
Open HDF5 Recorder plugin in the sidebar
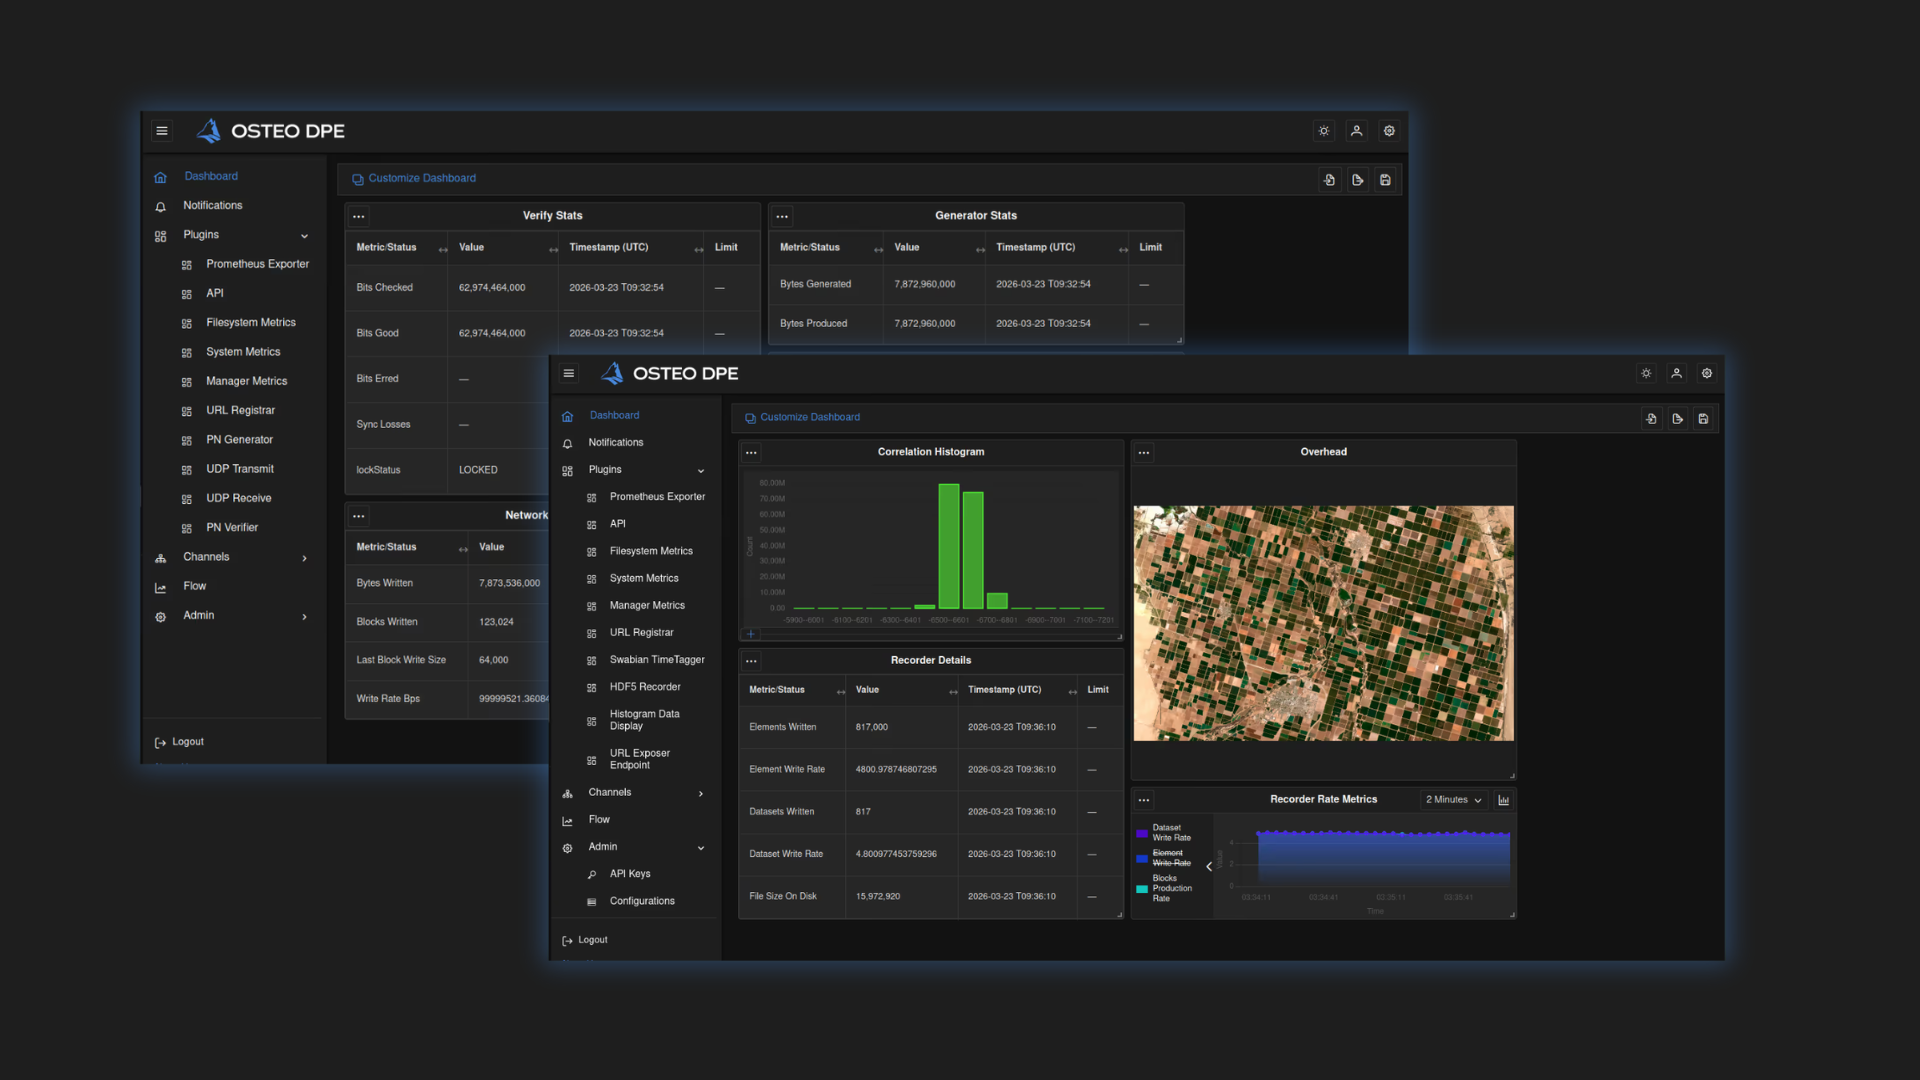tap(645, 687)
